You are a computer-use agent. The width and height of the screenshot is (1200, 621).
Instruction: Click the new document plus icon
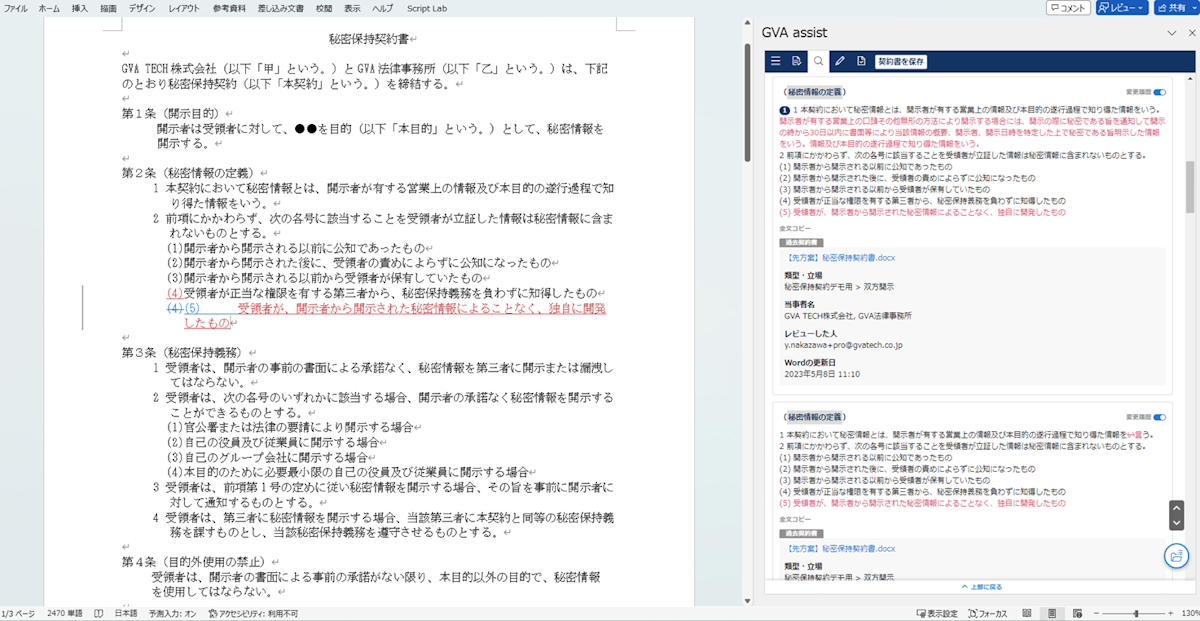tap(860, 61)
